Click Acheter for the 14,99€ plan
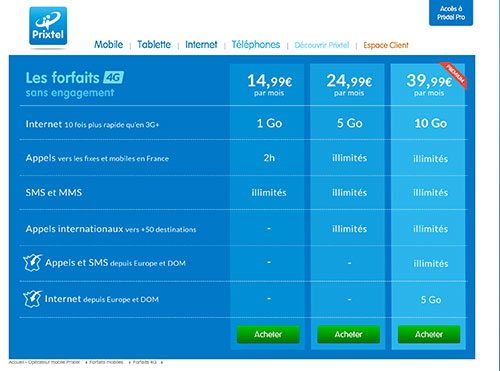Screen dimensions: 500x371 (268, 334)
